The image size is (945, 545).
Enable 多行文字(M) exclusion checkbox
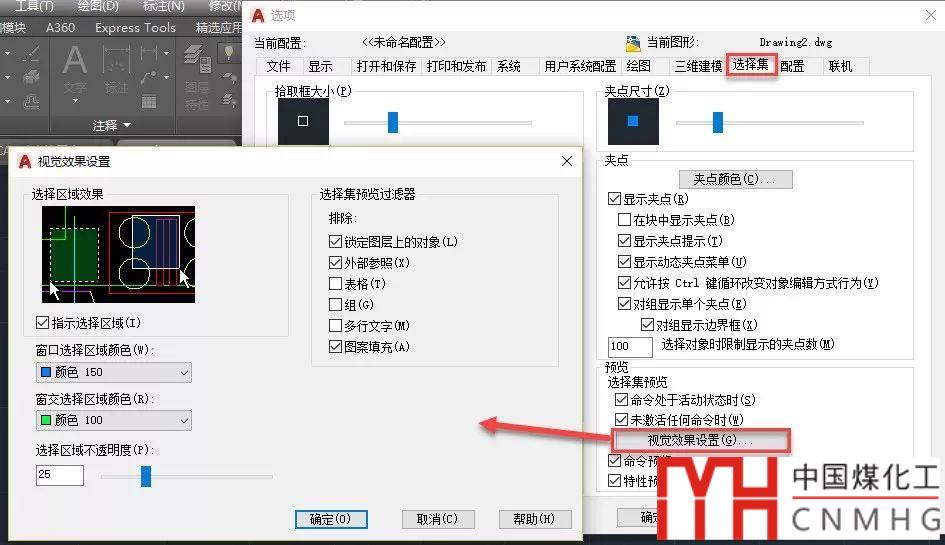pos(336,326)
